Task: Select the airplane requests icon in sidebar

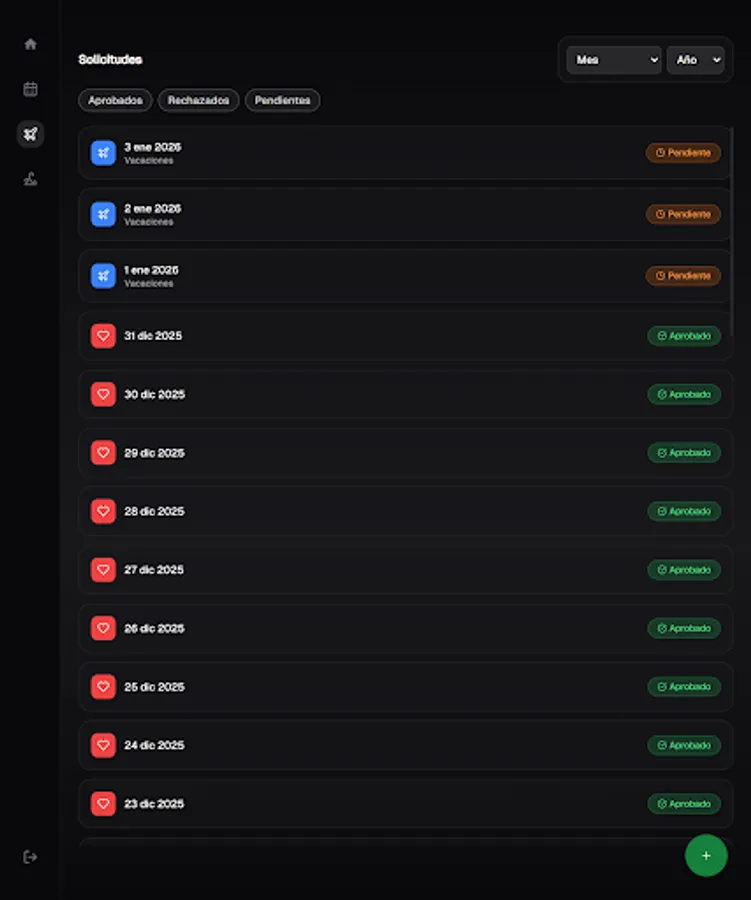Action: (30, 134)
